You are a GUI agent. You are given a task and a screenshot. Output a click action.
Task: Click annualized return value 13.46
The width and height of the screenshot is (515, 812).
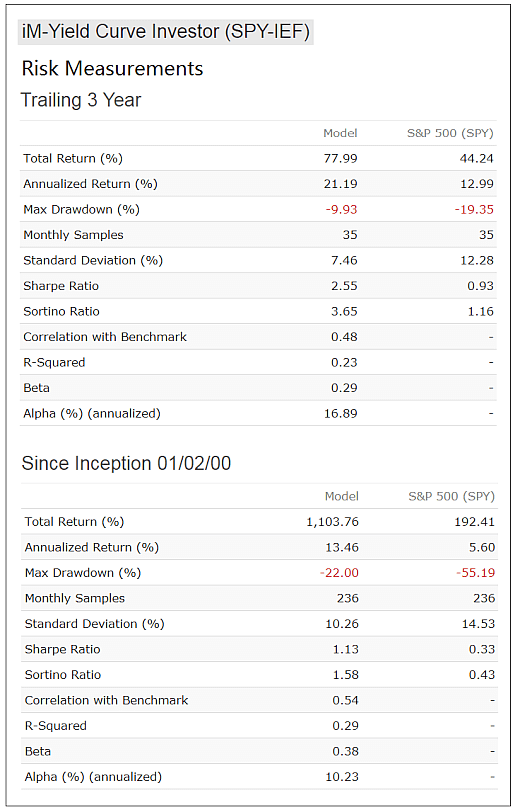coord(342,547)
